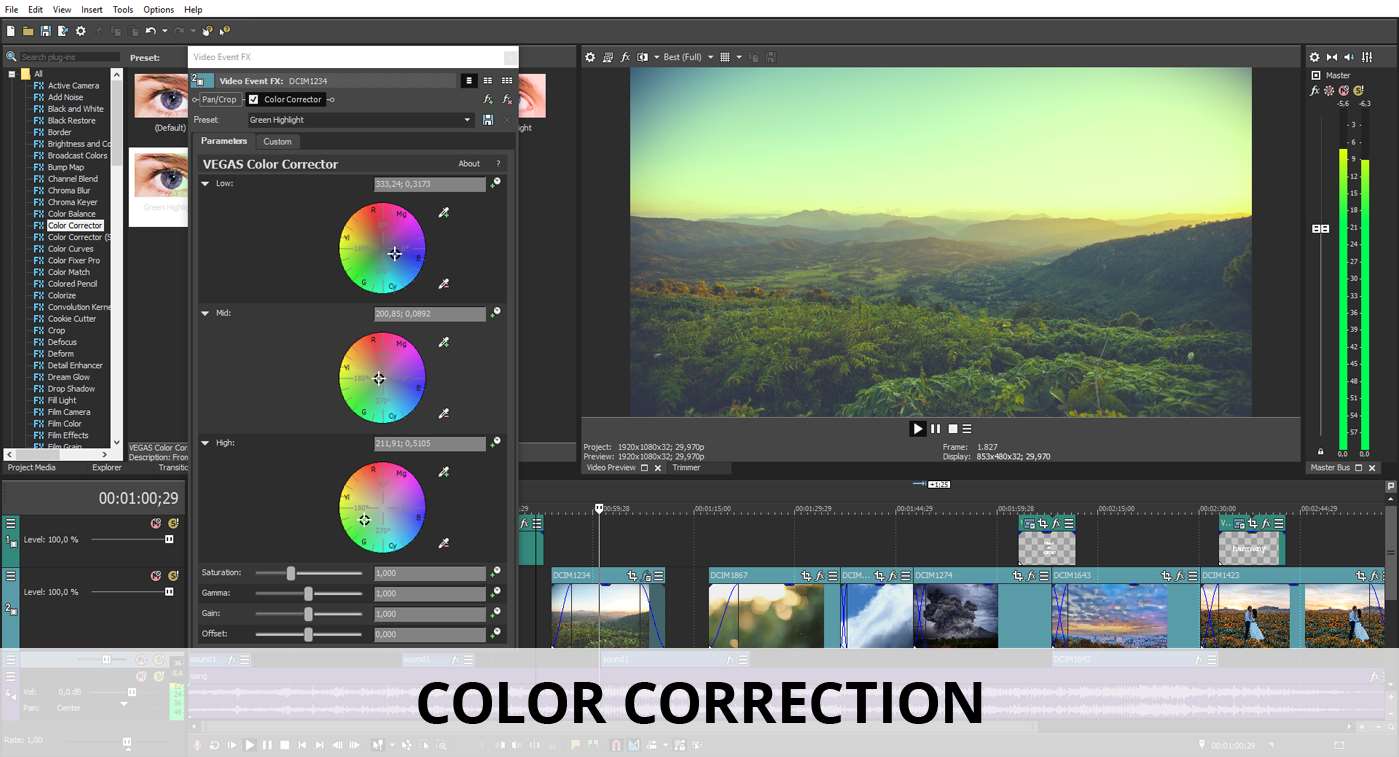Click the Gamma slider handle
Screen dimensions: 1399x757
pyautogui.click(x=308, y=593)
